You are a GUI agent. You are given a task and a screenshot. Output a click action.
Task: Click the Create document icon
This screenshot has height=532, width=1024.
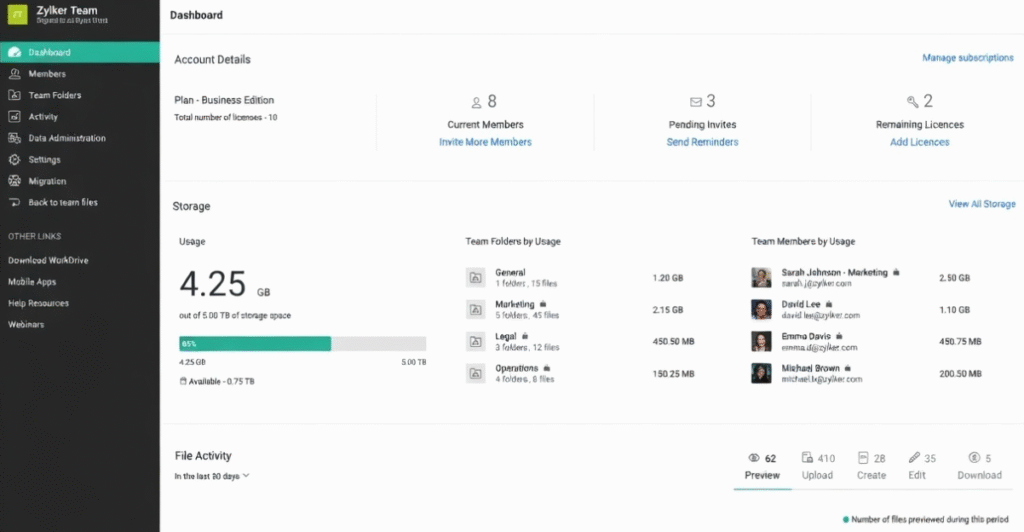[863, 458]
